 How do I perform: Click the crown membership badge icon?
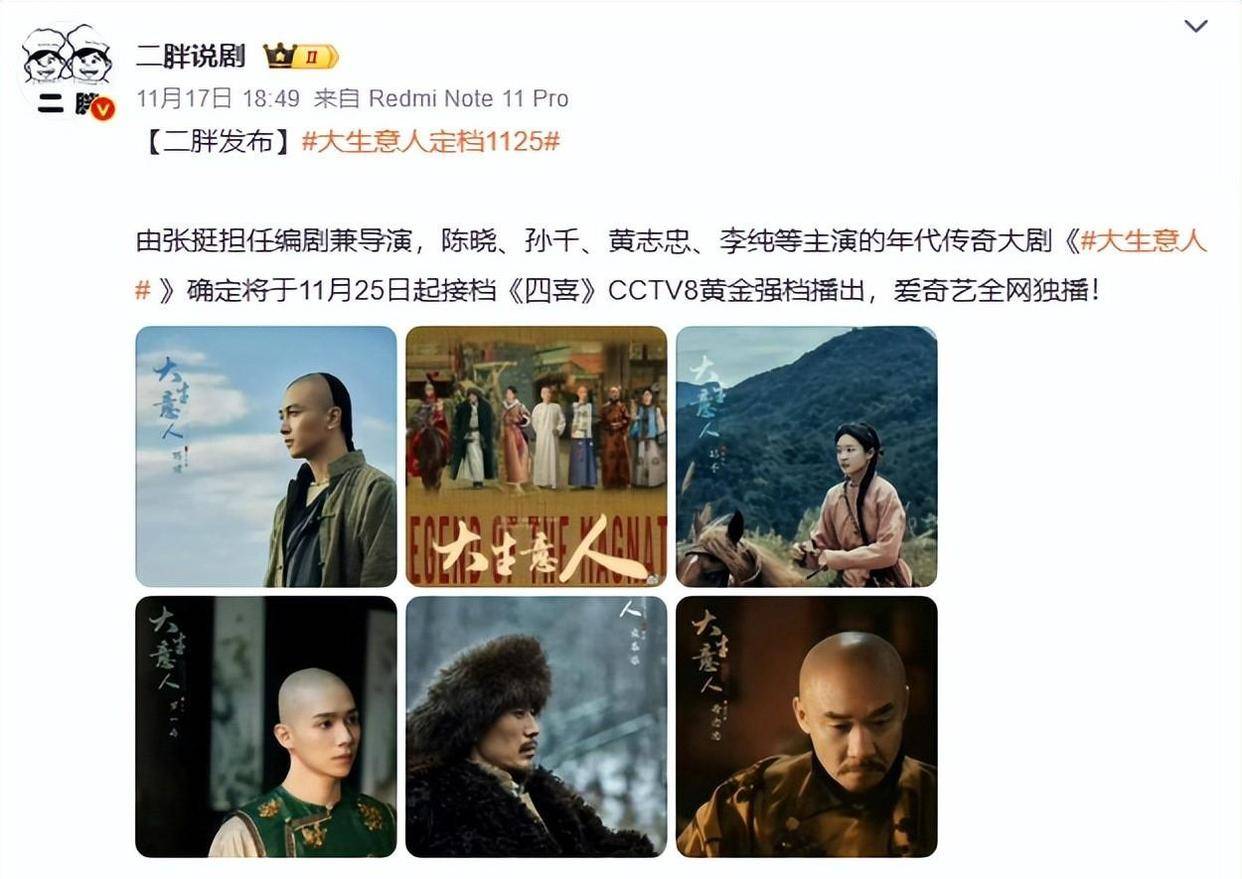tap(301, 56)
